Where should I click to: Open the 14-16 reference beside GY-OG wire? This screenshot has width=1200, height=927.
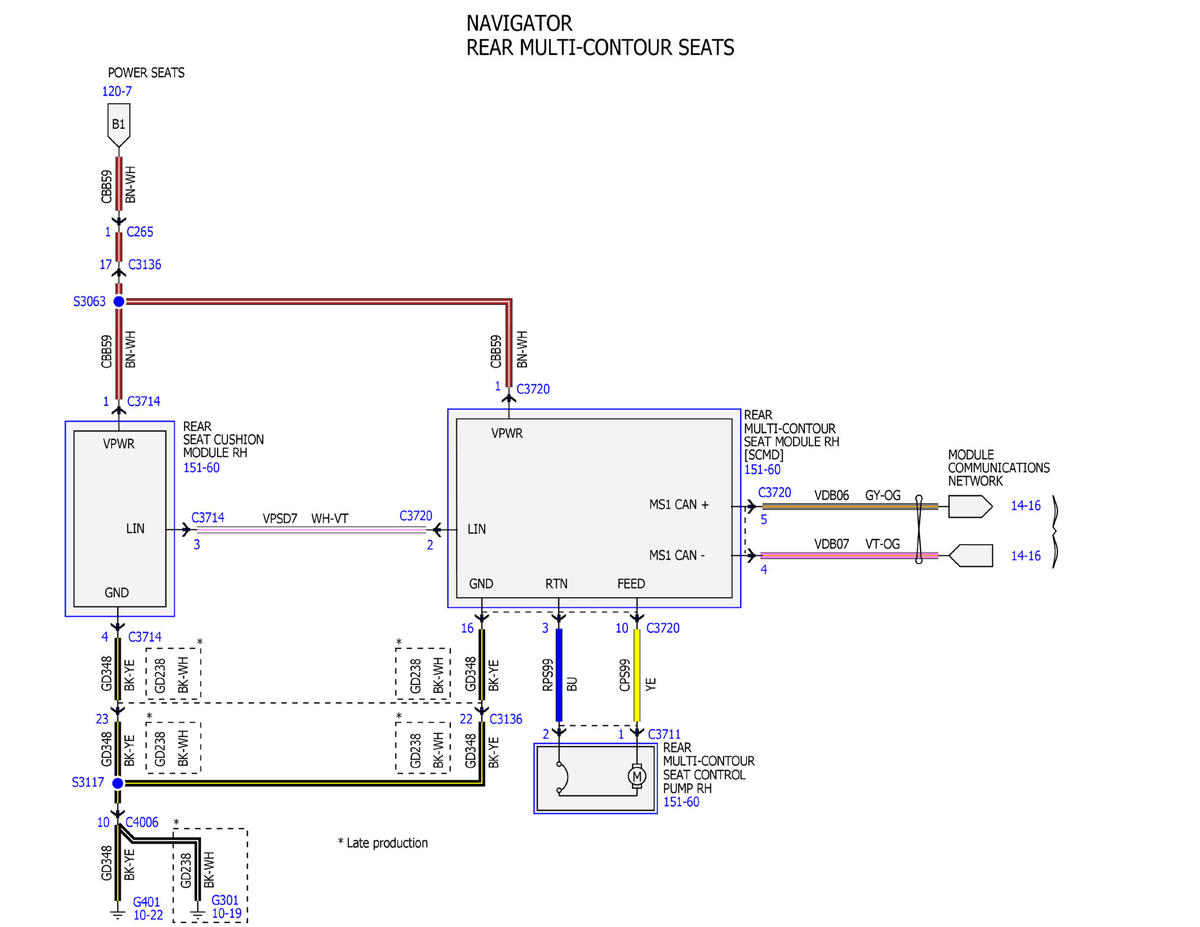[x=1026, y=506]
